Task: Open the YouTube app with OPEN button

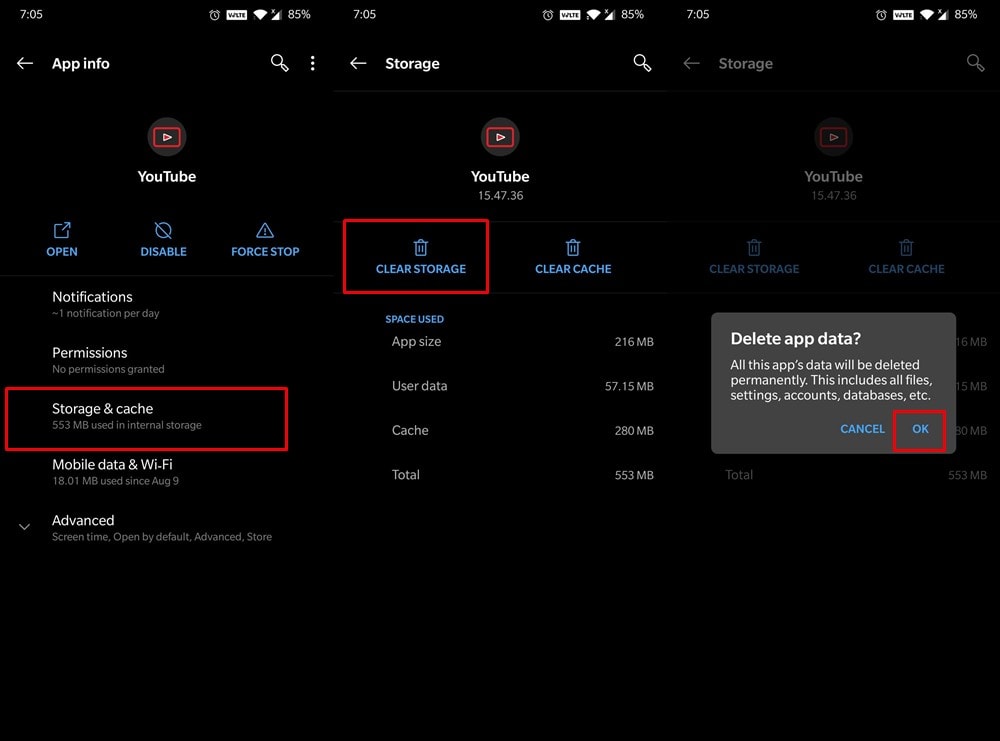Action: [62, 240]
